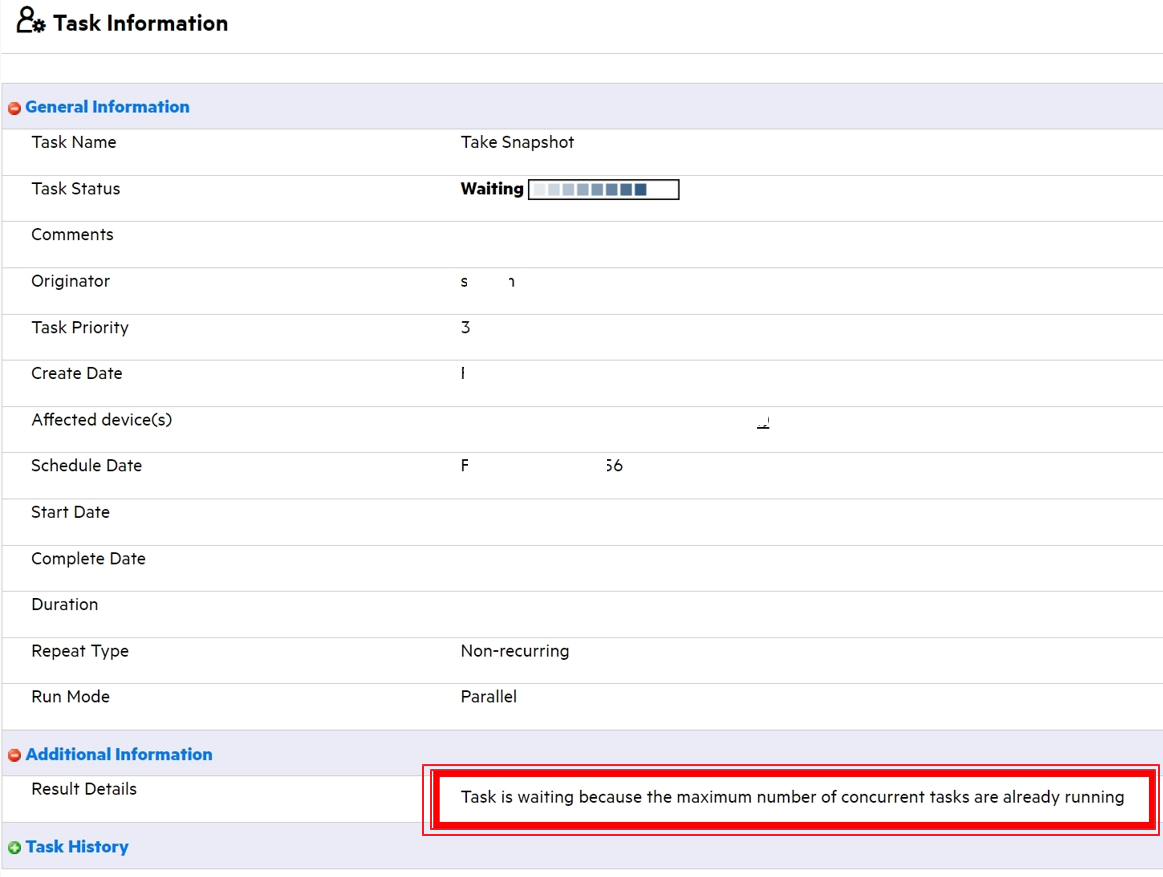
Task: Click the Parallel run mode value
Action: [x=488, y=697]
